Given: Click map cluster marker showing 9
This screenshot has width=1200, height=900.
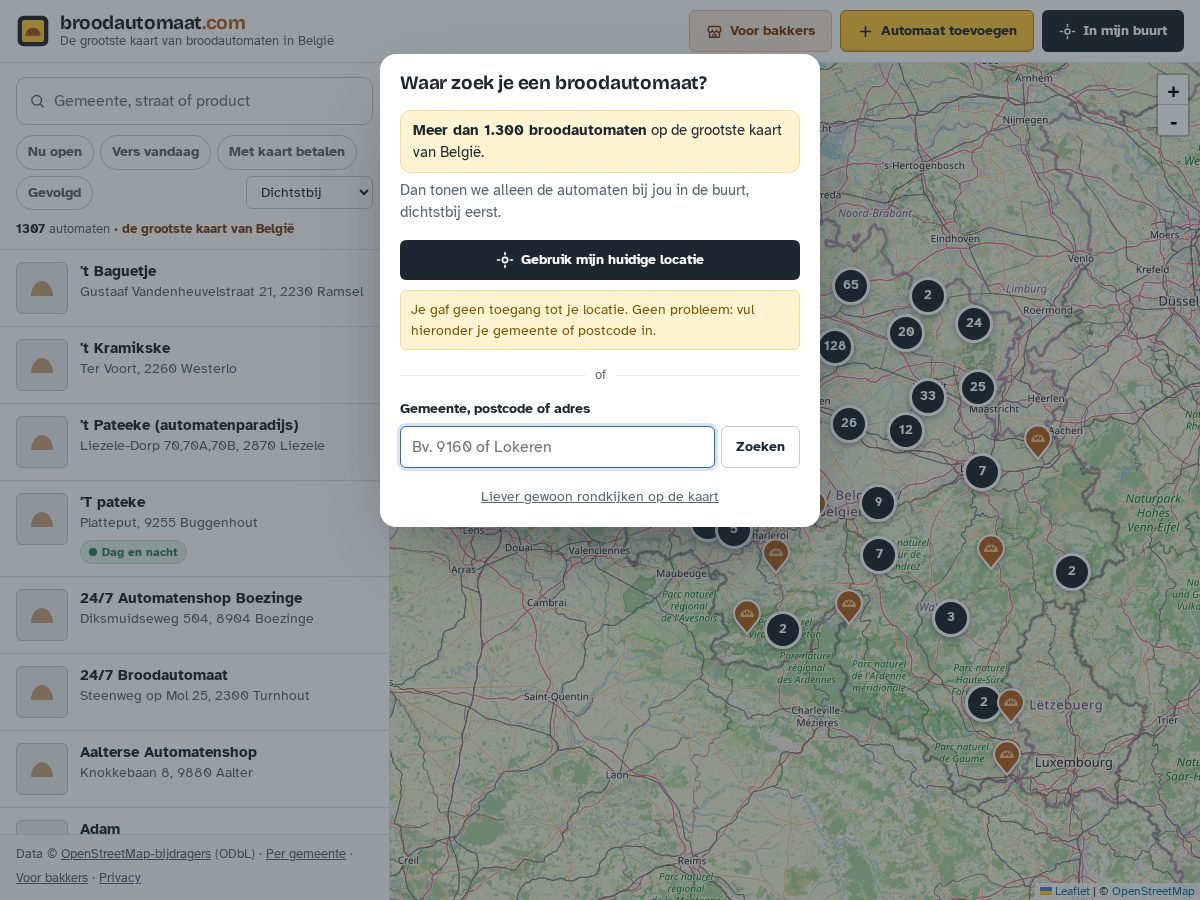Looking at the screenshot, I should 878,502.
